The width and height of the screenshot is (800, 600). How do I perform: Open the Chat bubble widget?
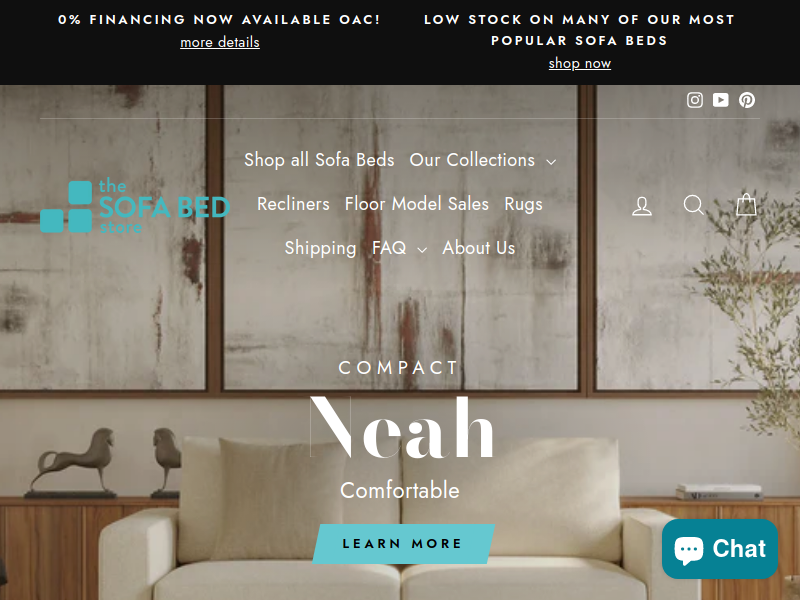720,549
